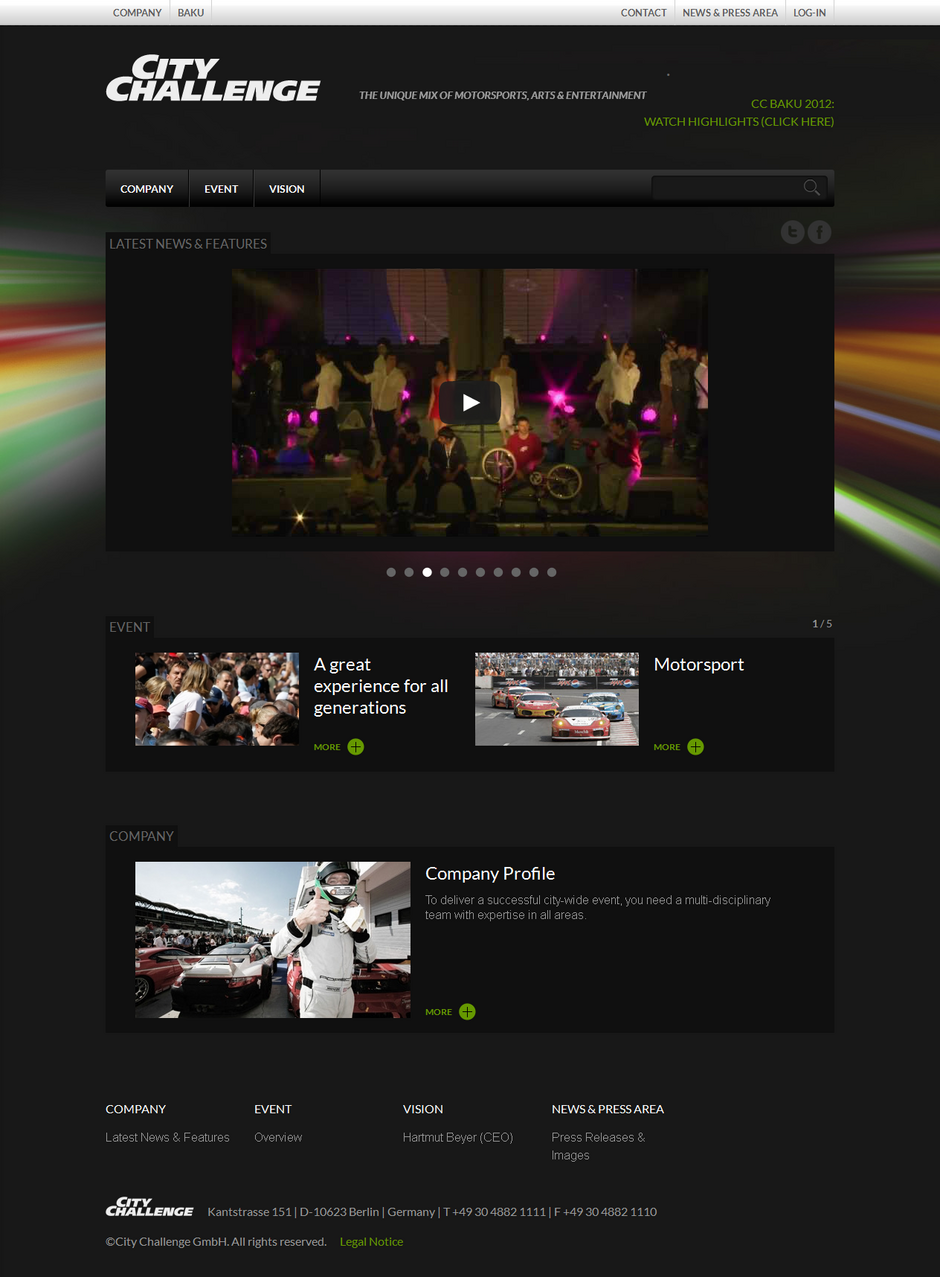Click the City Challenge footer logo
The width and height of the screenshot is (940, 1277).
tap(150, 1207)
